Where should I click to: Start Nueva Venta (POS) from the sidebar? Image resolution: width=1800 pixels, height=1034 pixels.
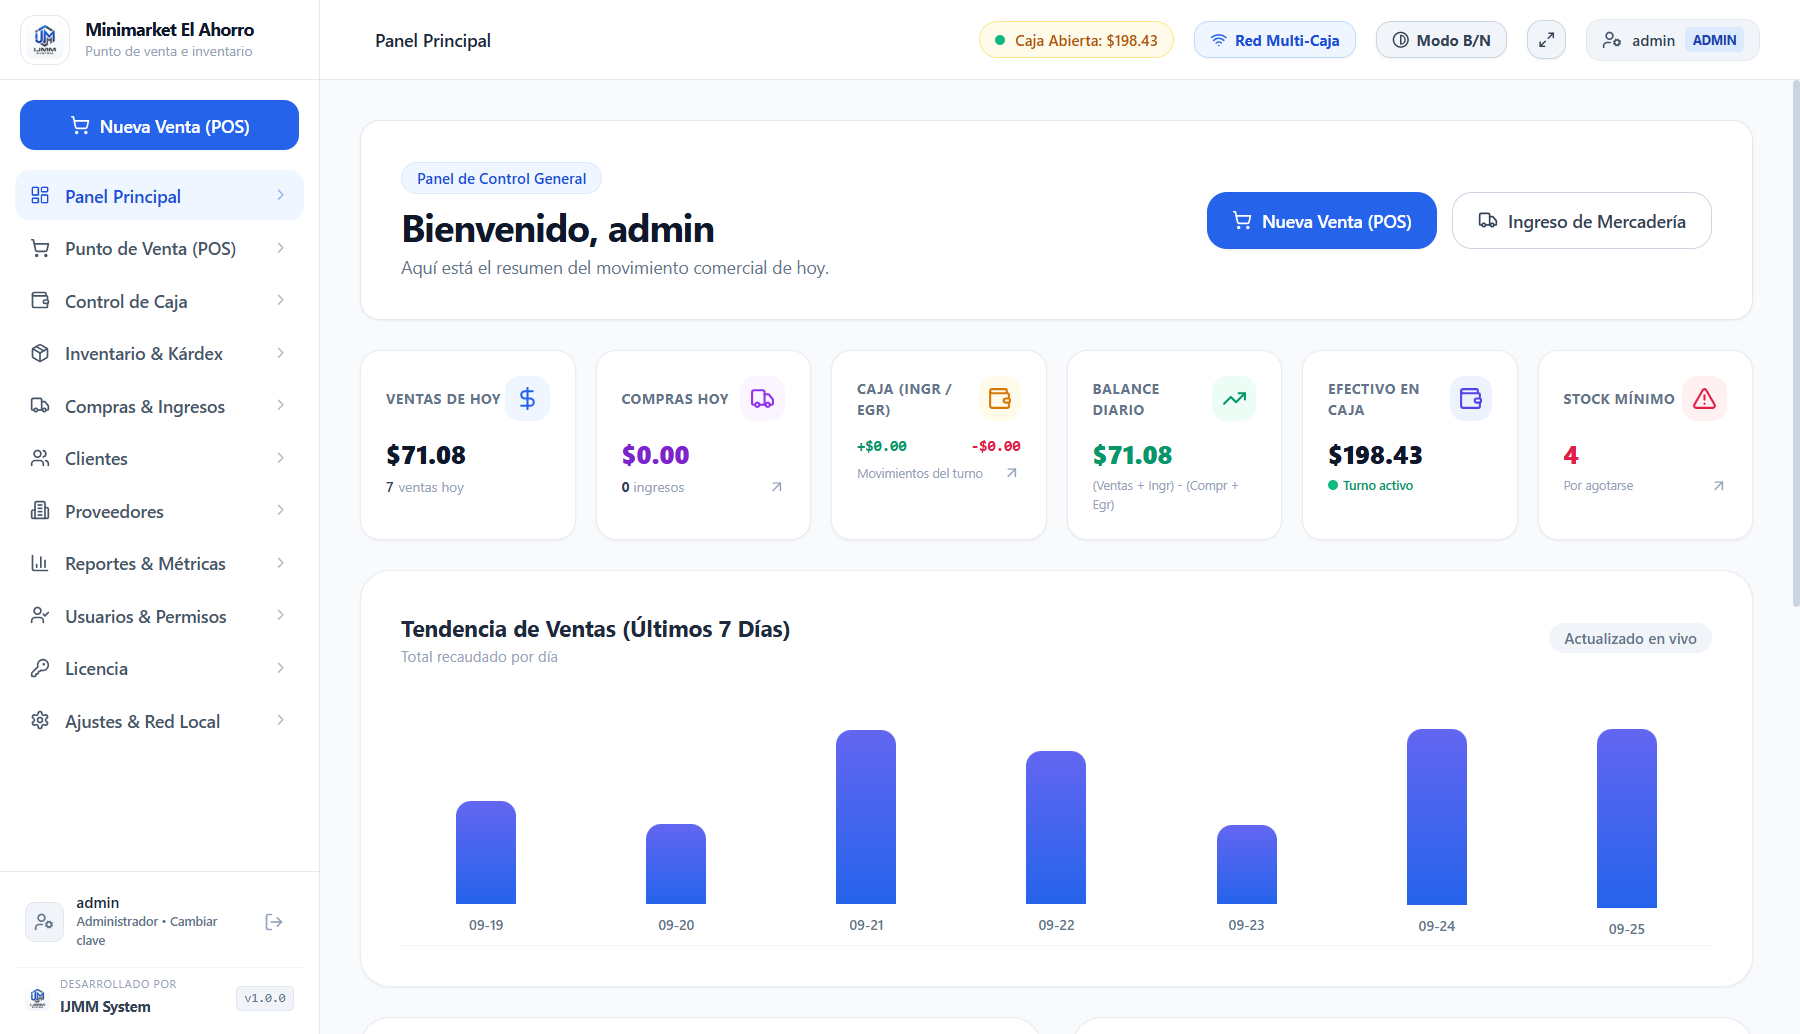pyautogui.click(x=159, y=125)
